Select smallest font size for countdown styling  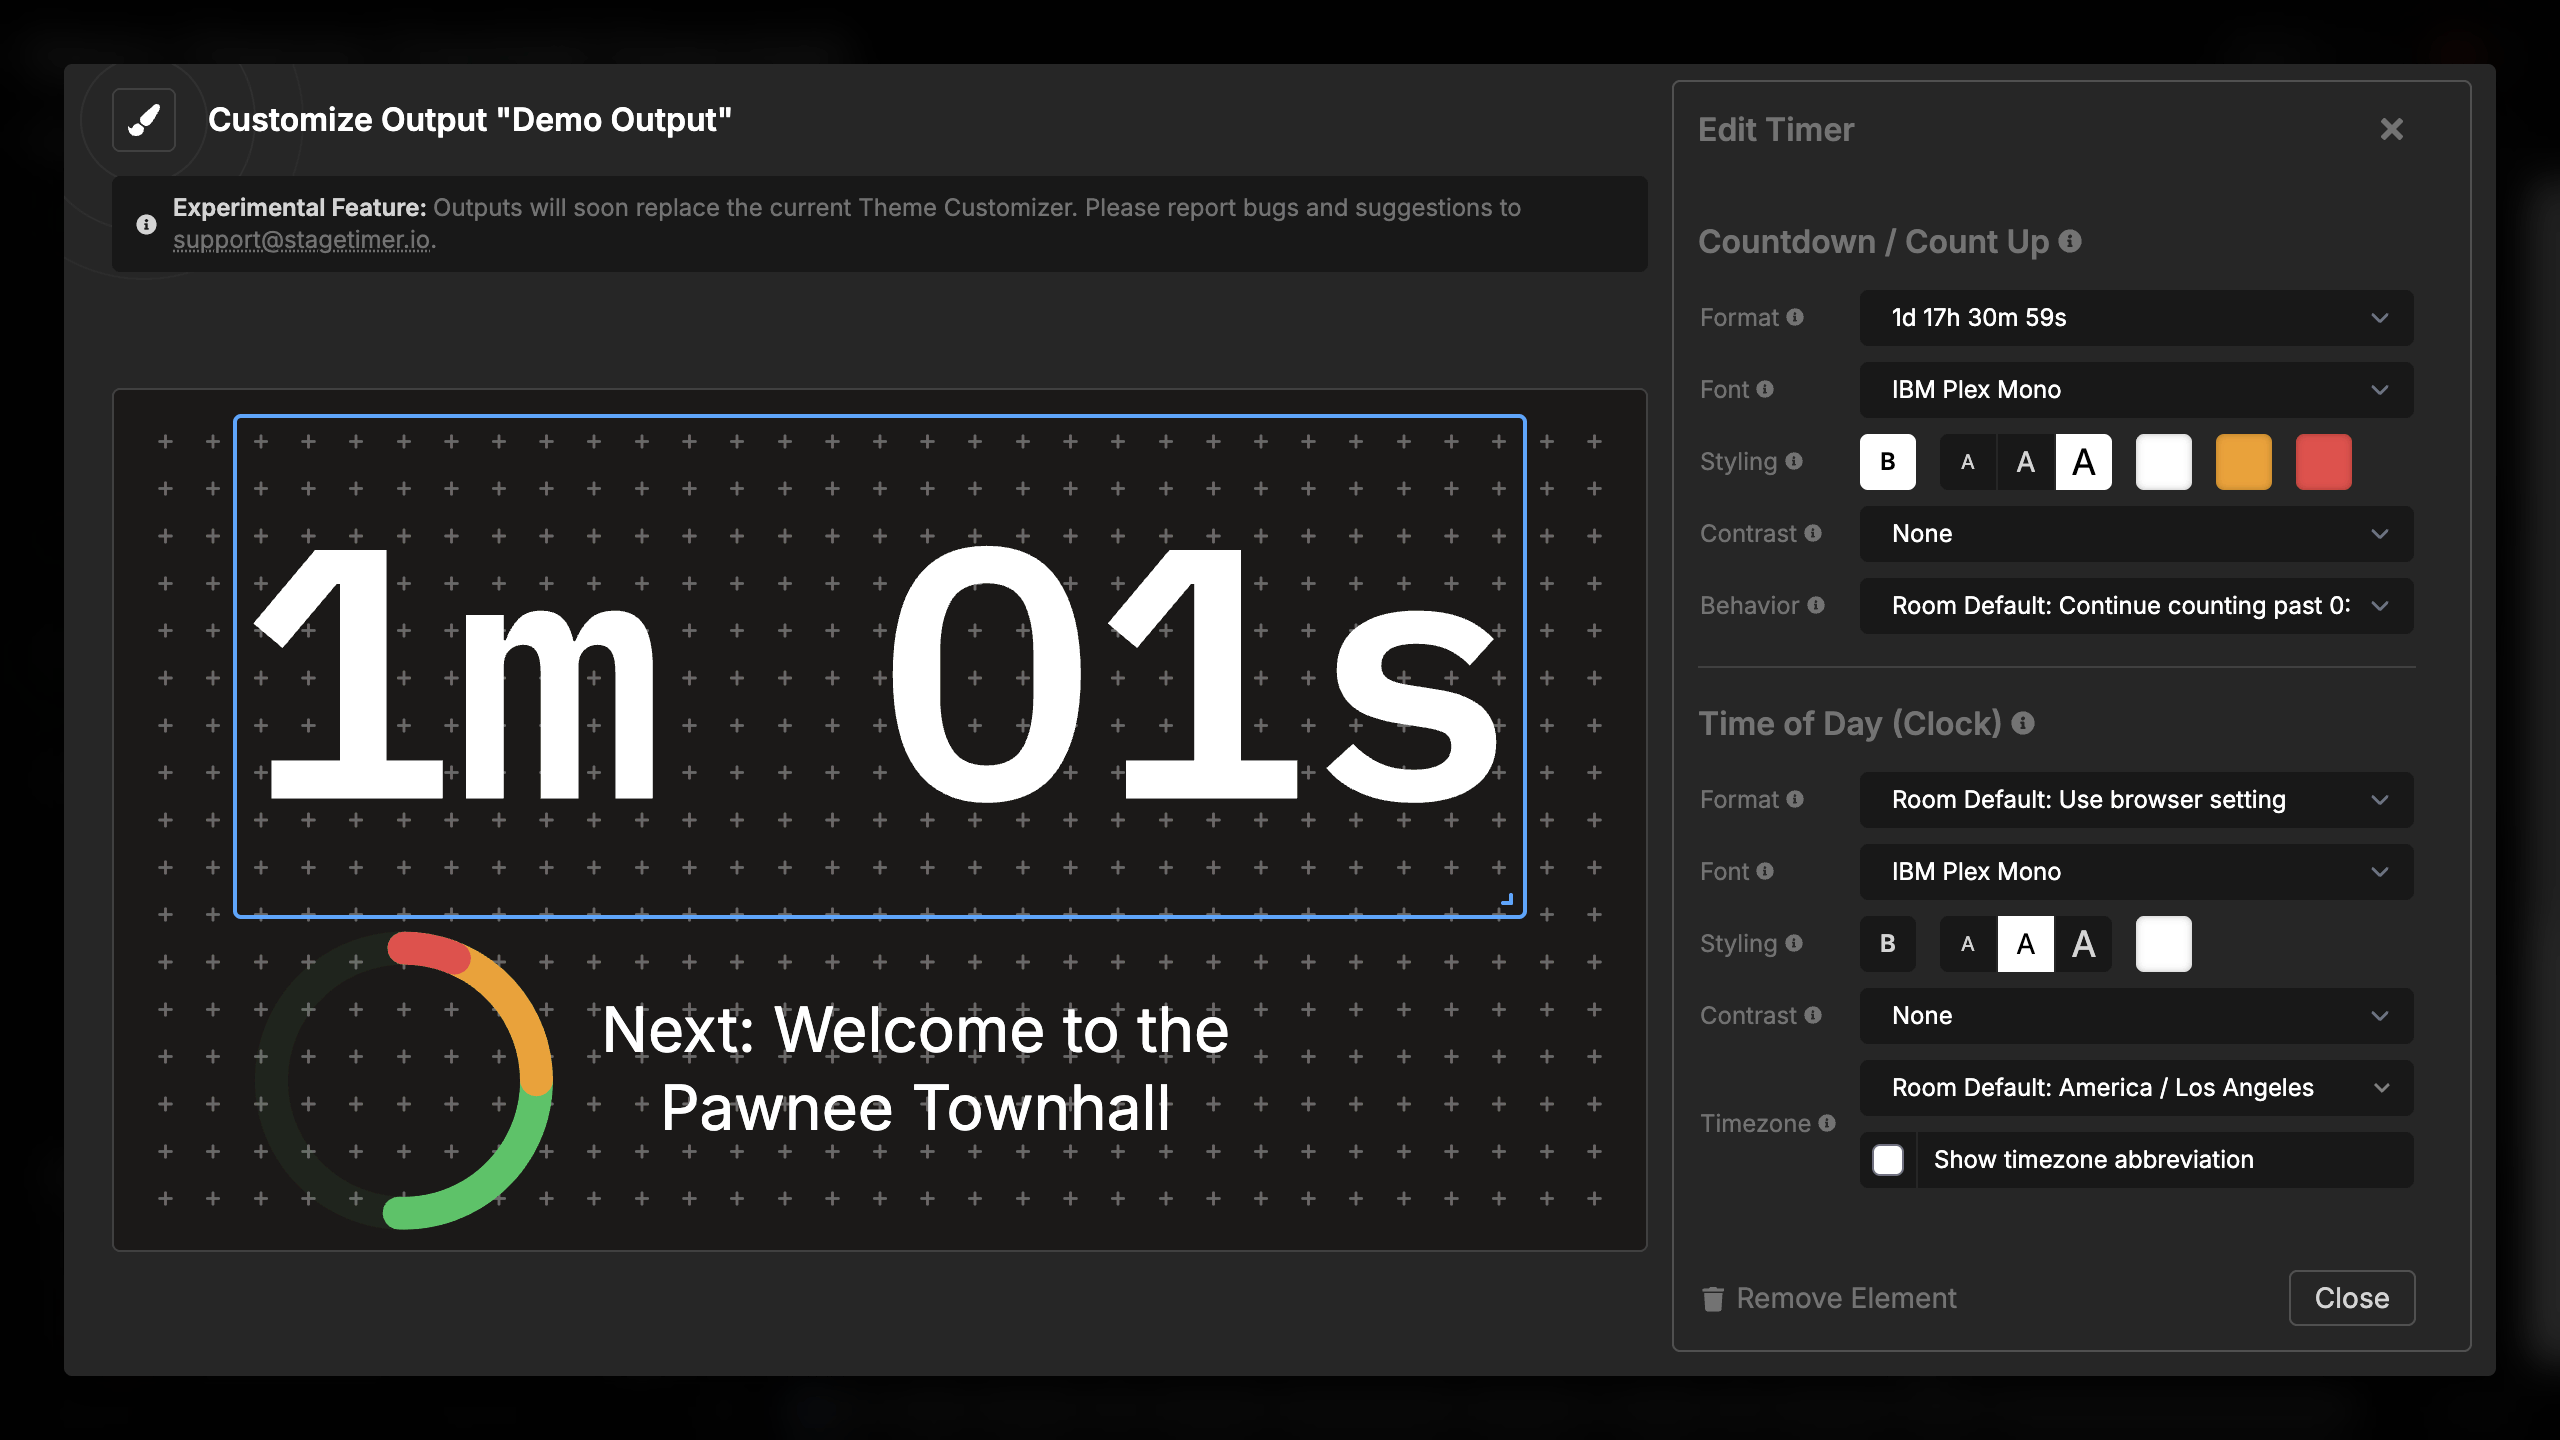[x=1967, y=462]
